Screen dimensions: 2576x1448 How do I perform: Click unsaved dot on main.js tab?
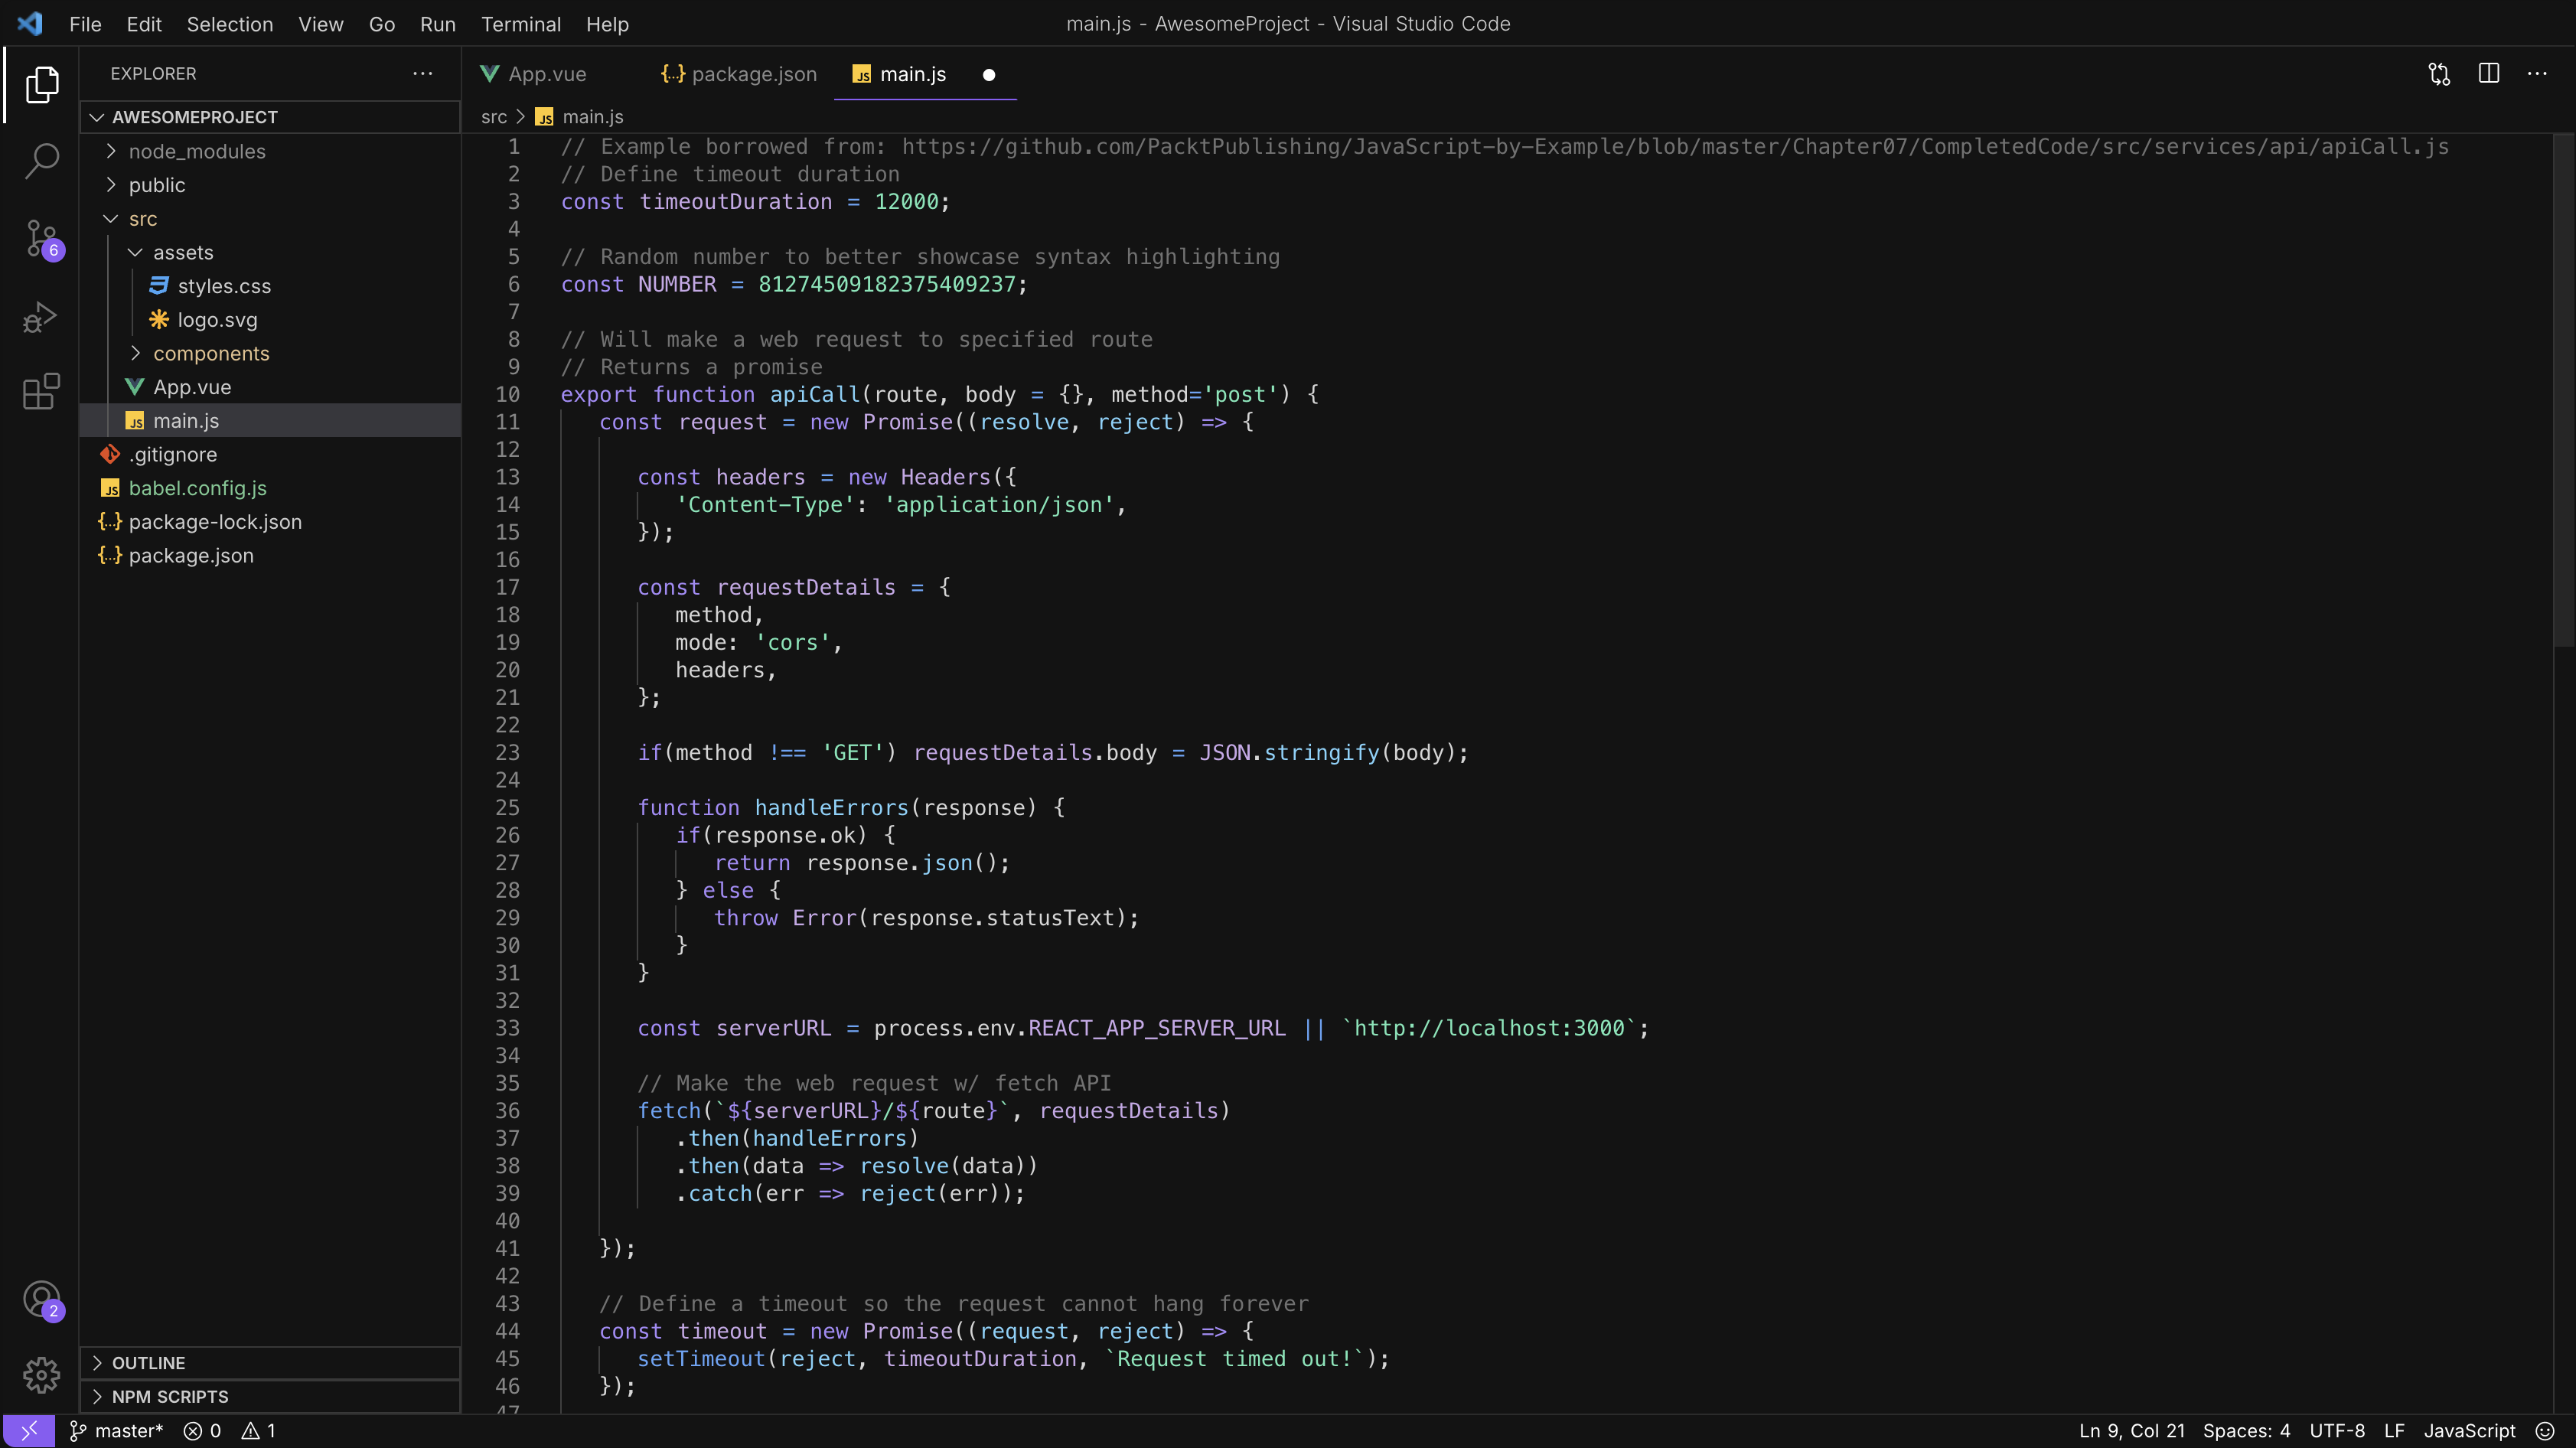tap(989, 75)
